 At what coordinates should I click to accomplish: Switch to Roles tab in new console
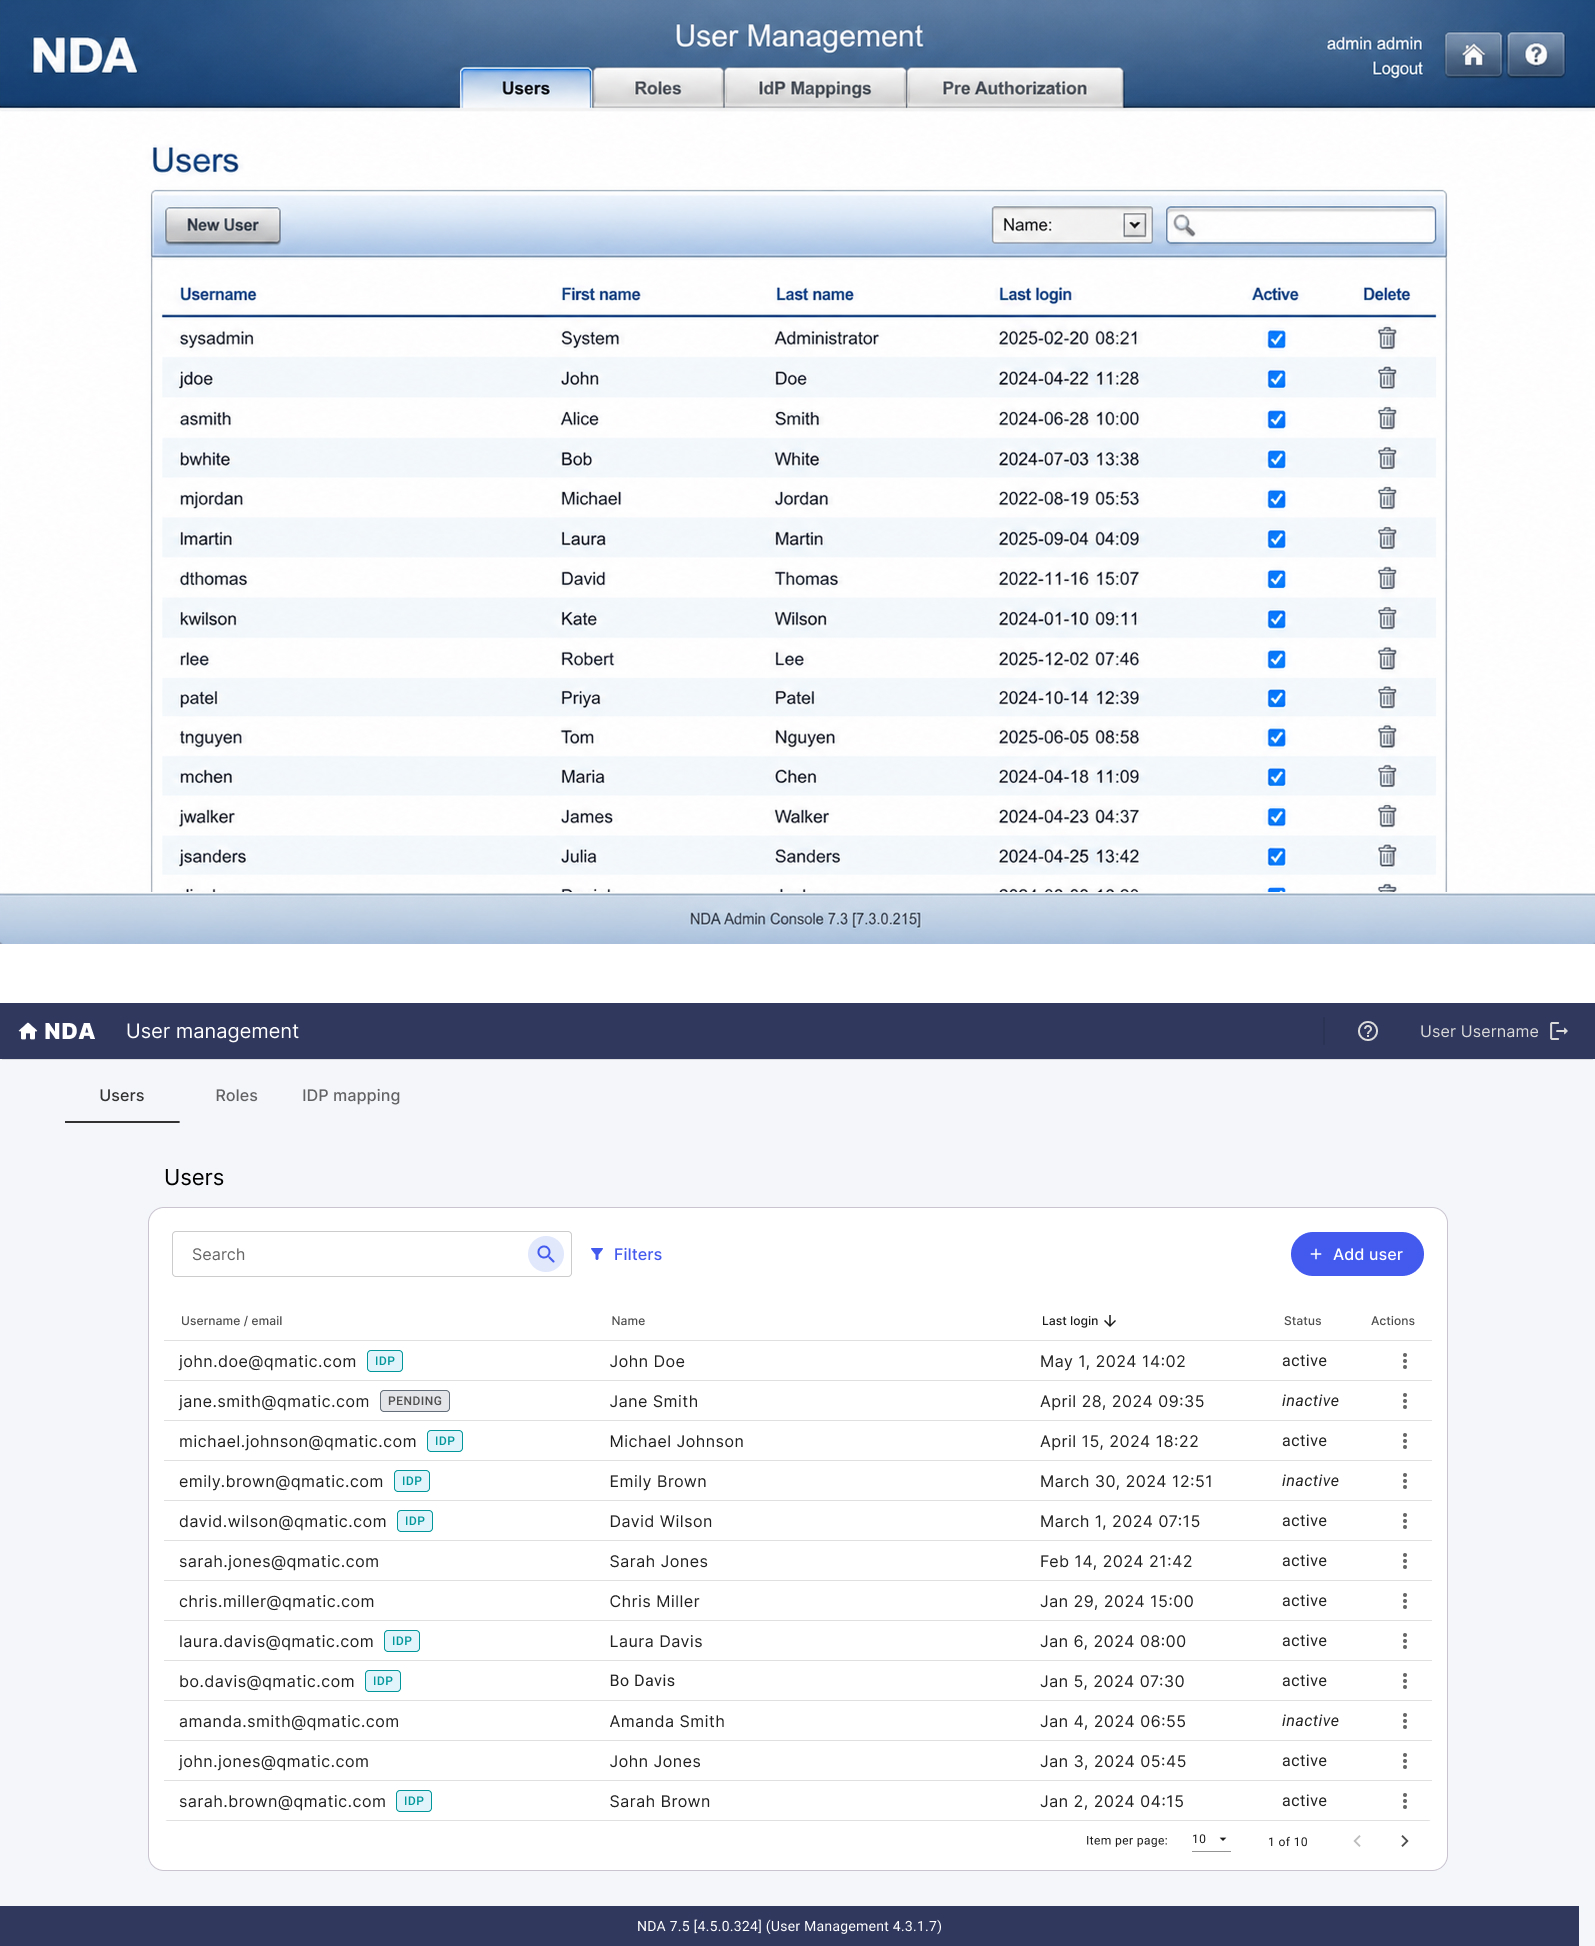237,1095
